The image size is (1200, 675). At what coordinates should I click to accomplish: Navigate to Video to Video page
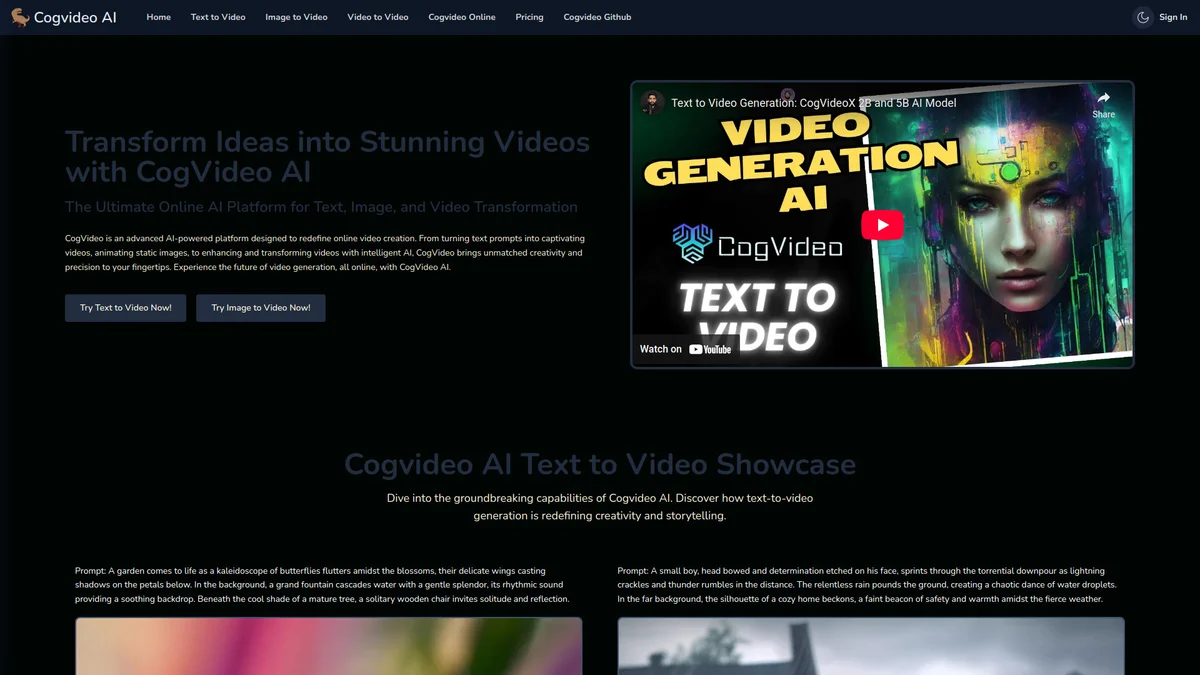(378, 17)
